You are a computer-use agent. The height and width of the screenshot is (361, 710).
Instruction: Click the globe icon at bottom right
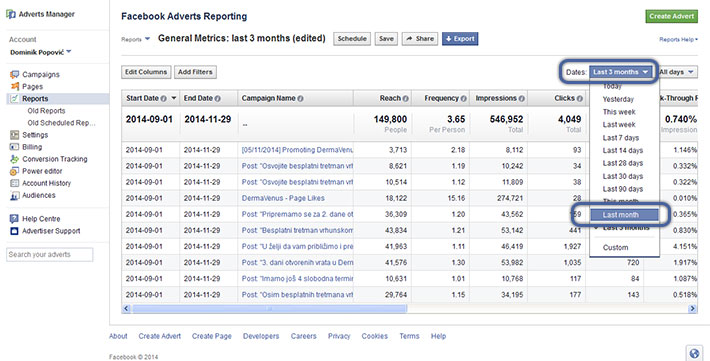tap(694, 353)
